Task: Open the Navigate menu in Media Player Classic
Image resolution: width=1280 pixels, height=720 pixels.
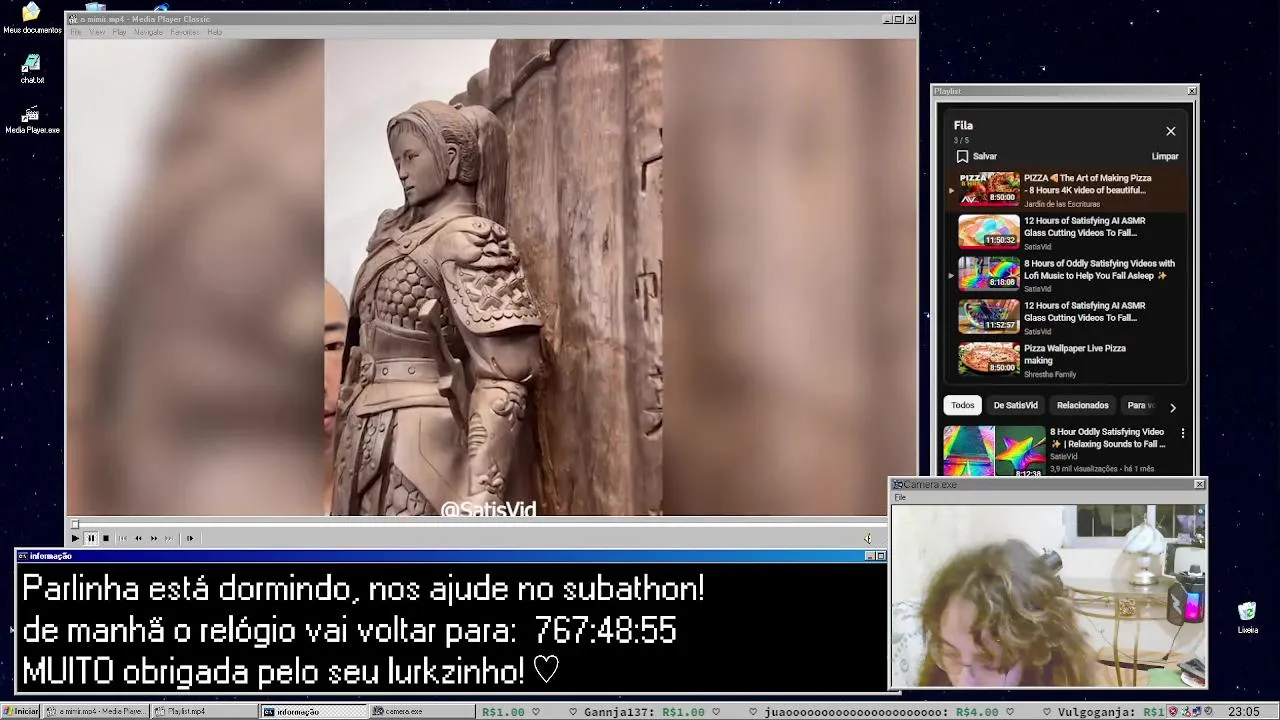Action: click(x=148, y=32)
